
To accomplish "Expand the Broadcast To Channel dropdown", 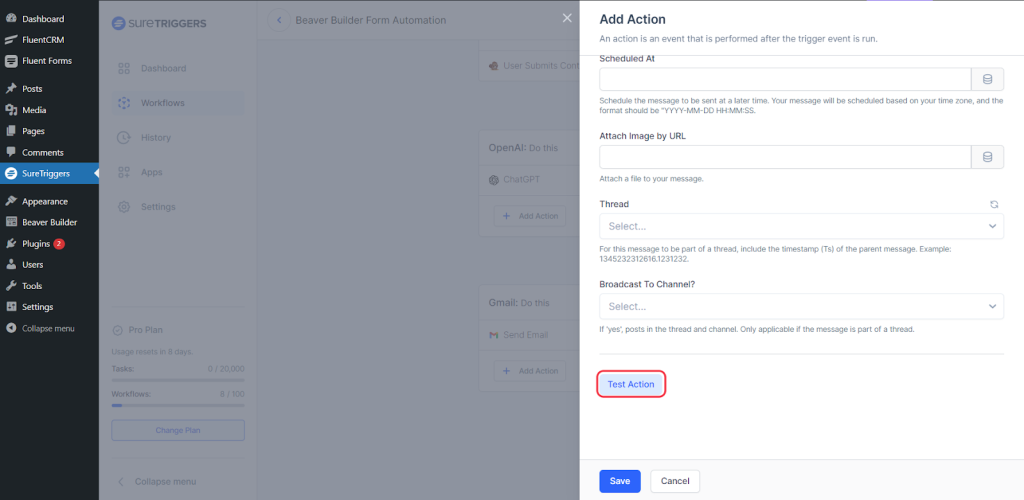I will (x=801, y=306).
